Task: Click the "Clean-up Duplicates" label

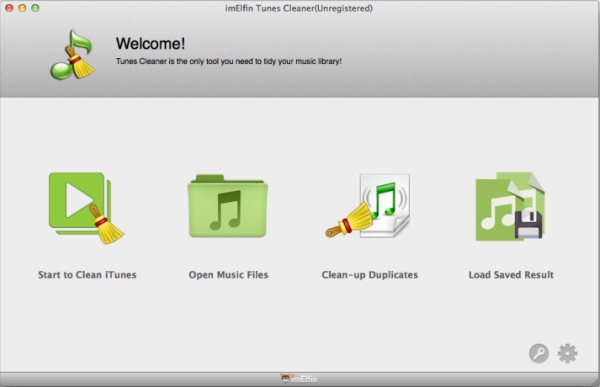Action: (370, 275)
